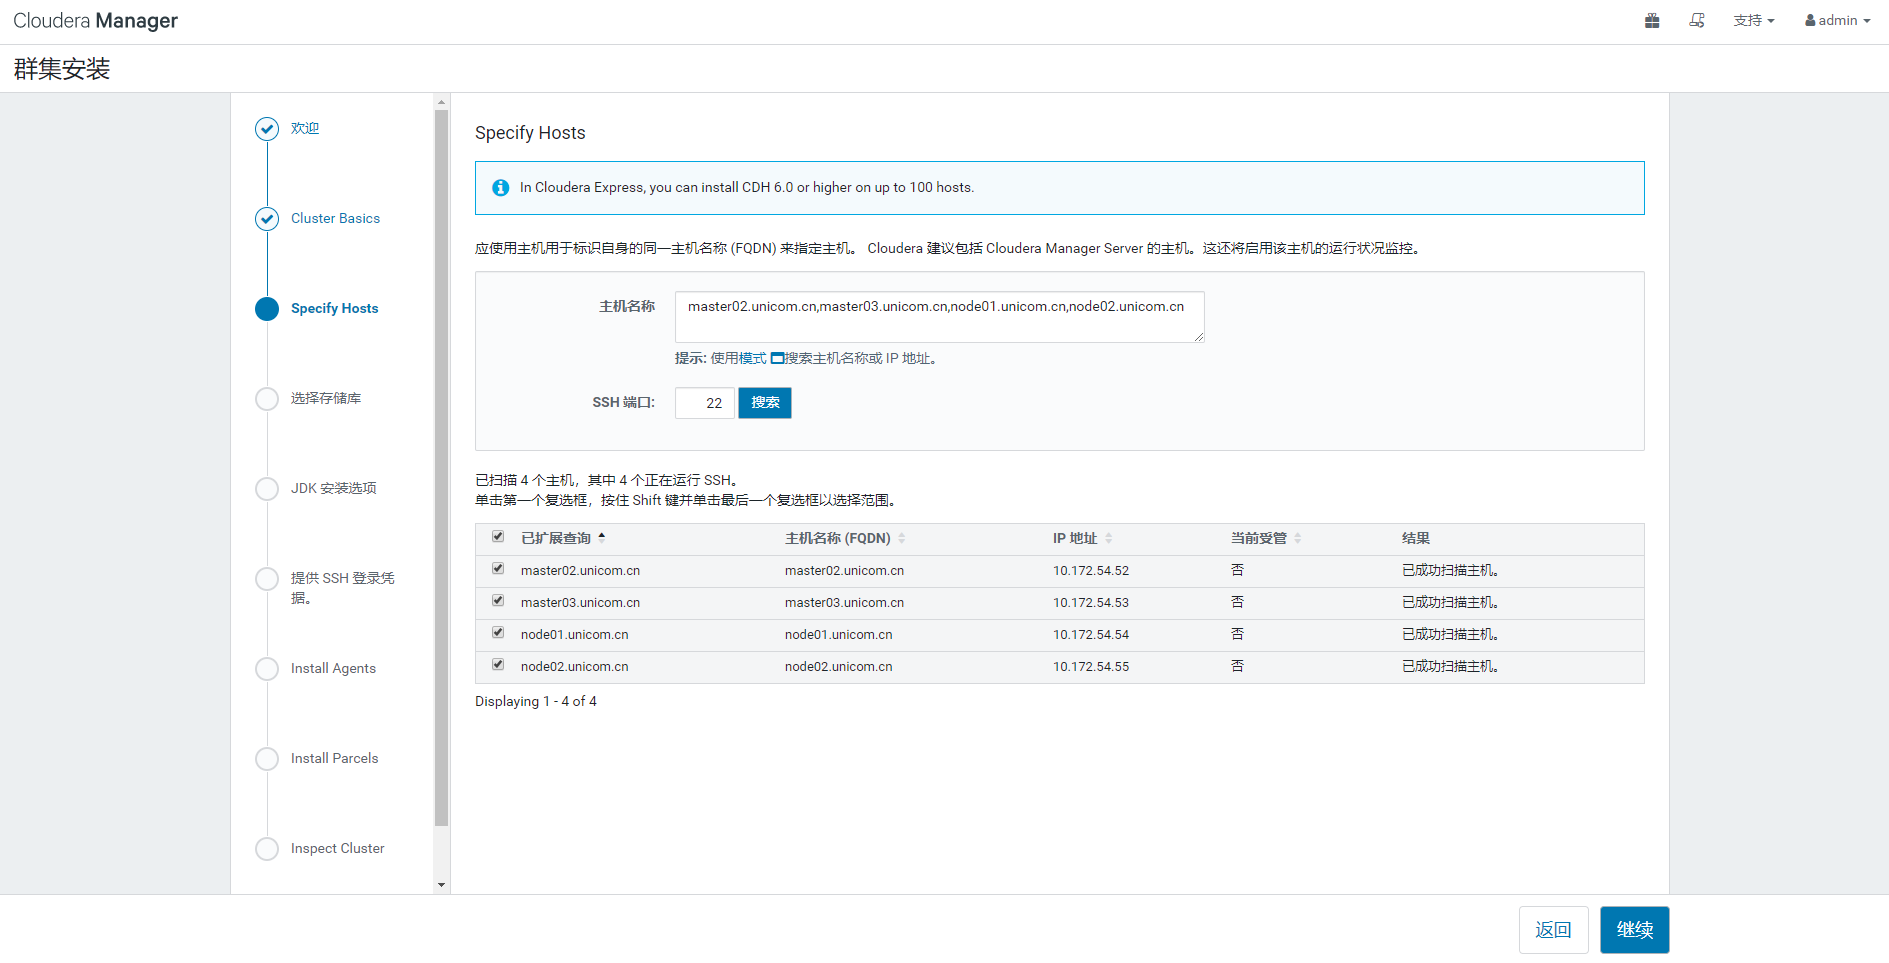This screenshot has width=1889, height=963.
Task: Go to the Inspect Cluster wizard step
Action: pos(337,848)
